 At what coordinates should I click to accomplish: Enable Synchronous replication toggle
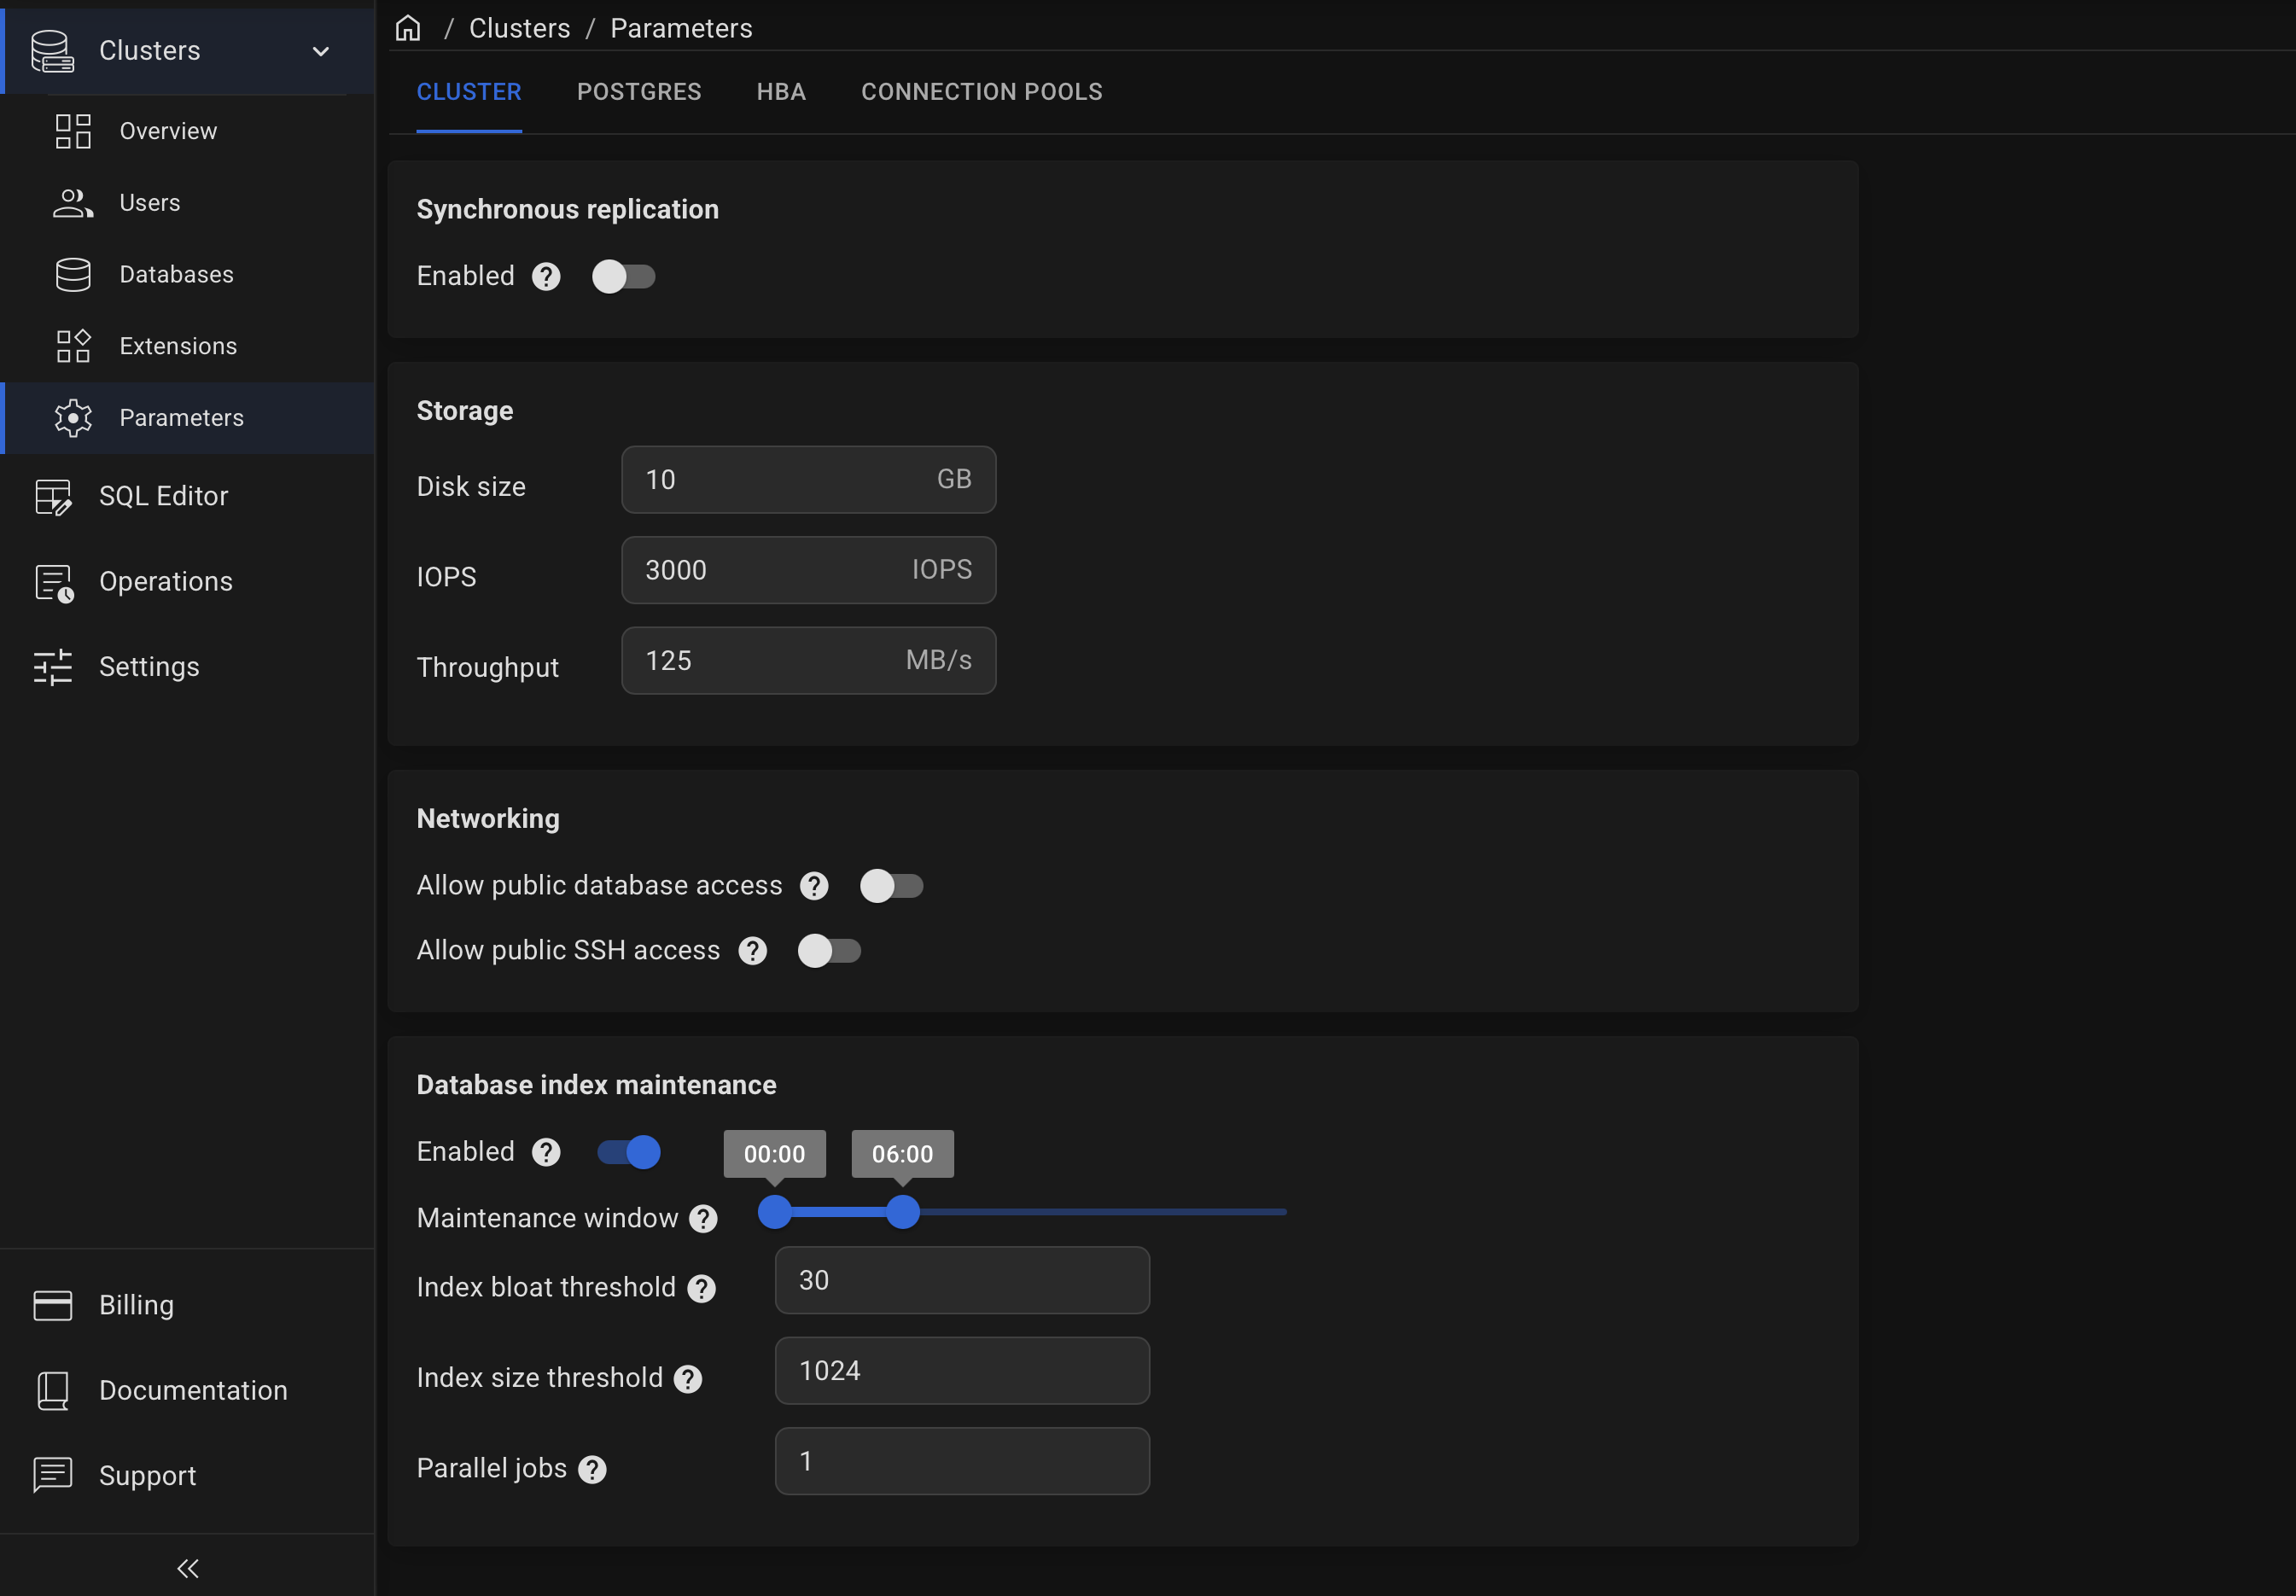pos(624,277)
